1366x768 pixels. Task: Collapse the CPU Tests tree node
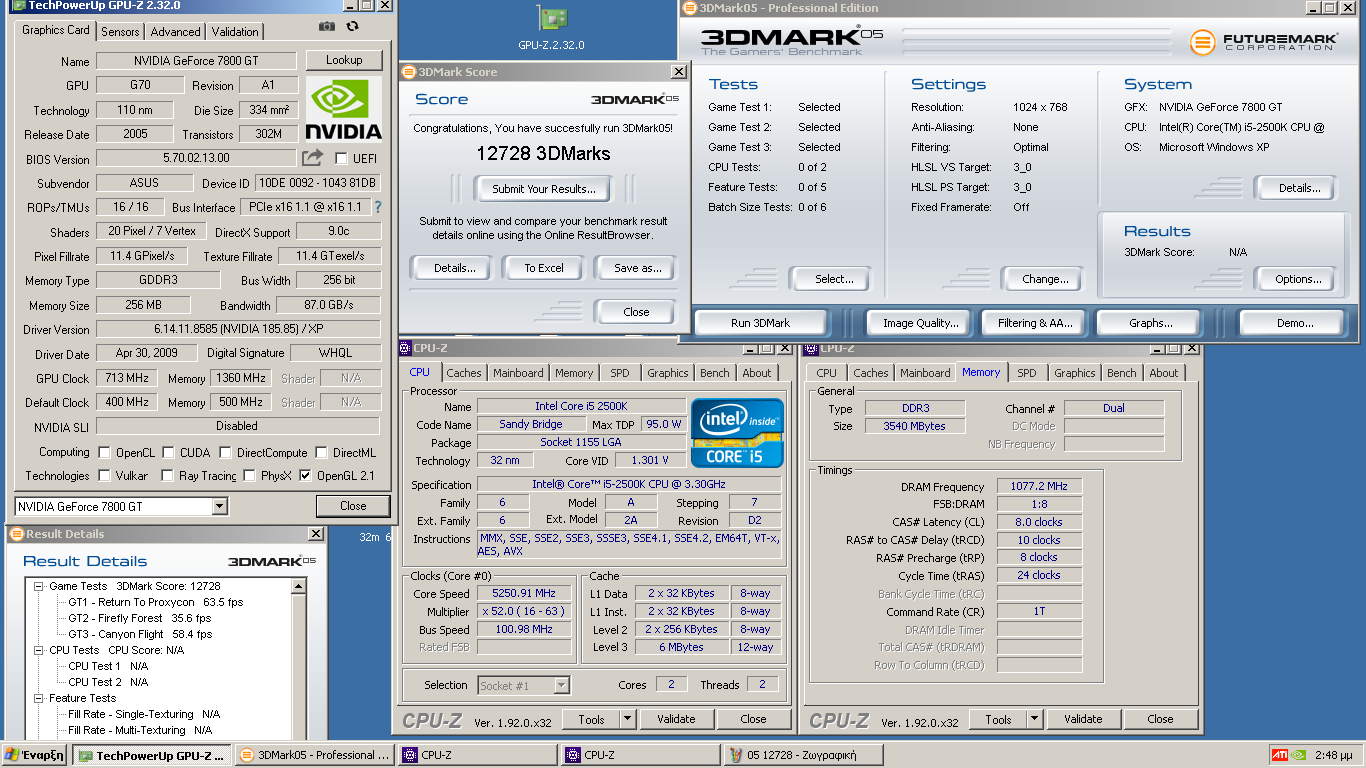click(38, 650)
